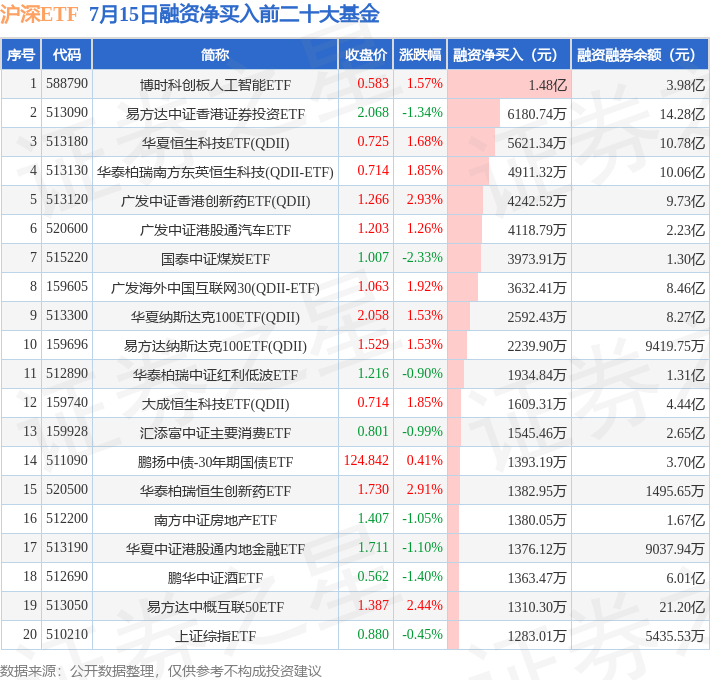The width and height of the screenshot is (710, 680).
Task: Click the 融资融券余额（元） column header
Action: coord(640,55)
